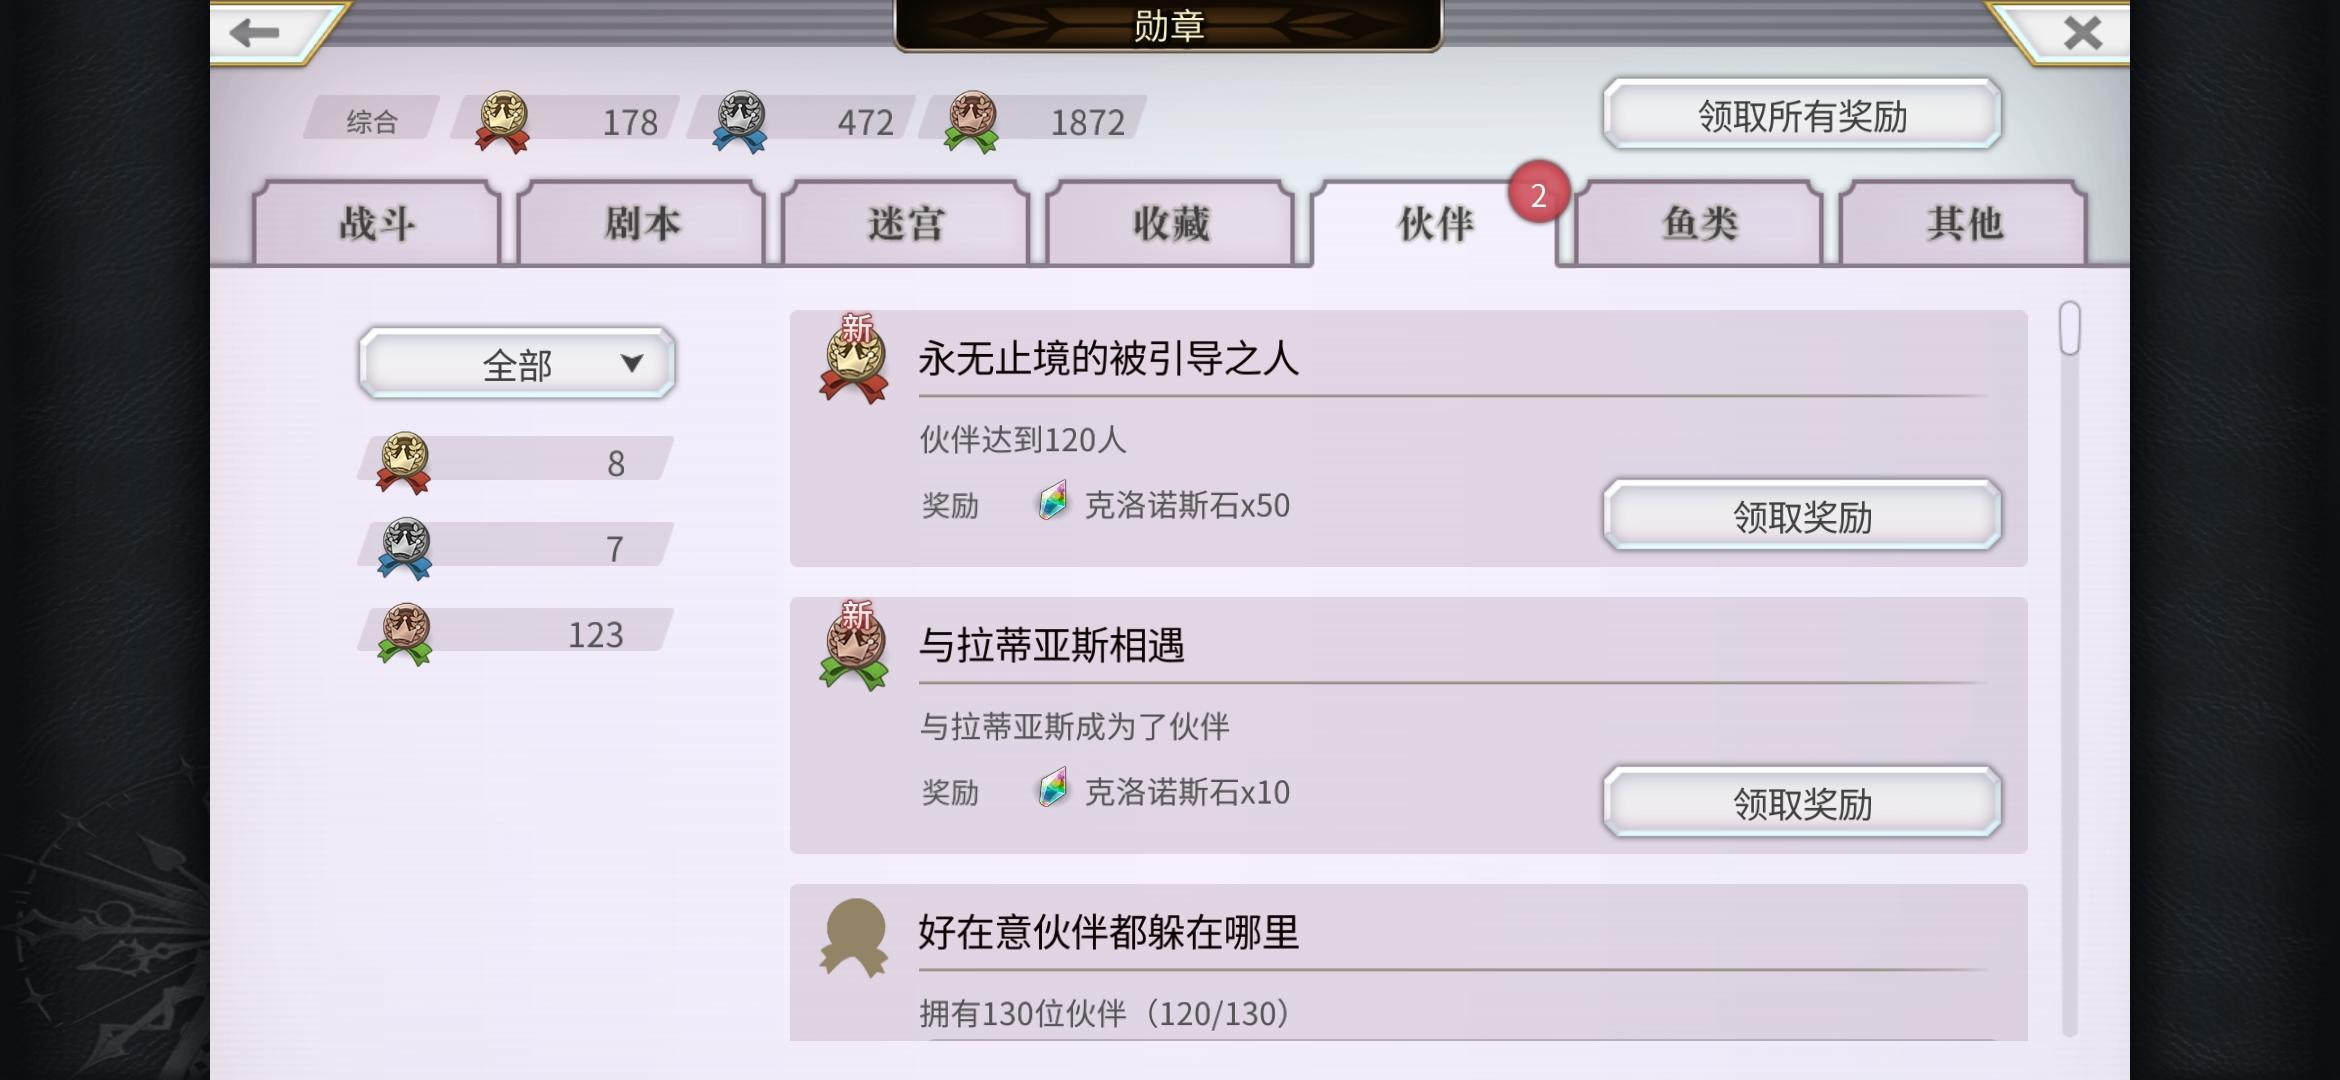
Task: Claim reward for 与拉蒂亚斯相遇
Action: (x=1802, y=803)
